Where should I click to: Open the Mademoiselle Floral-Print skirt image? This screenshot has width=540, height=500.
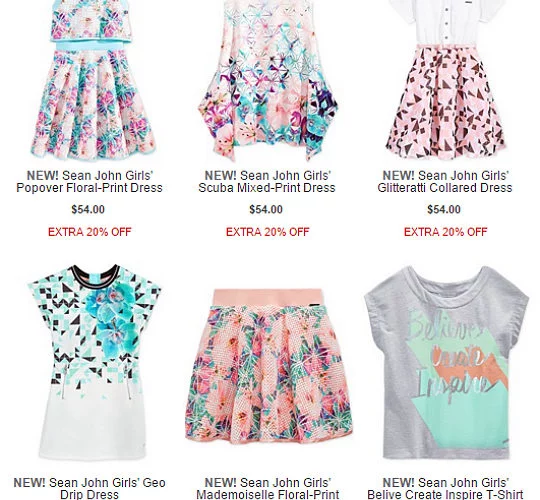(x=268, y=367)
